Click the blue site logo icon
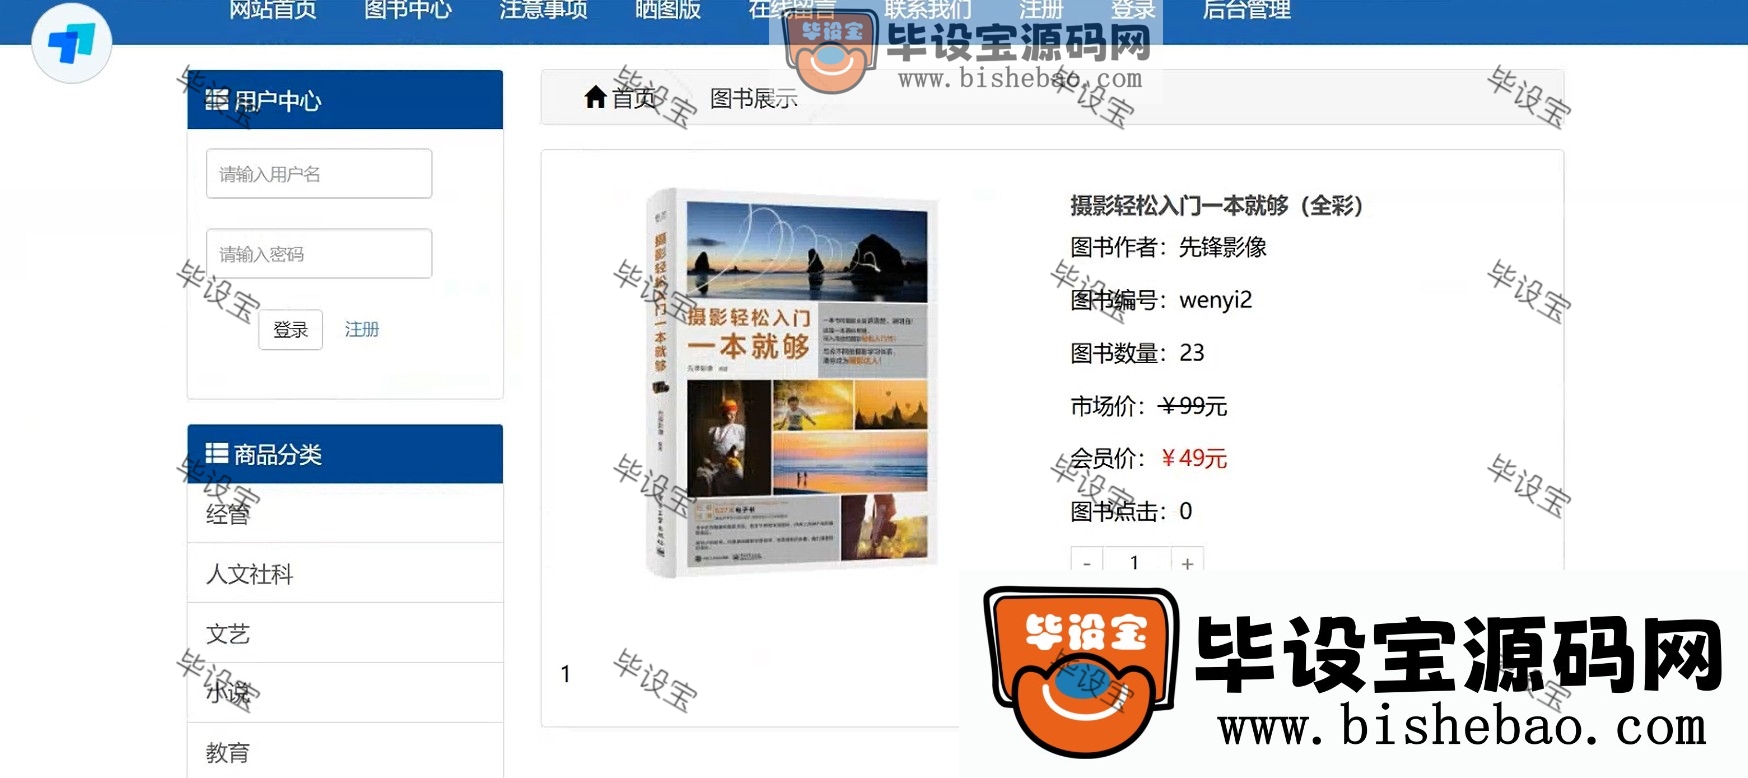This screenshot has height=778, width=1748. point(71,43)
